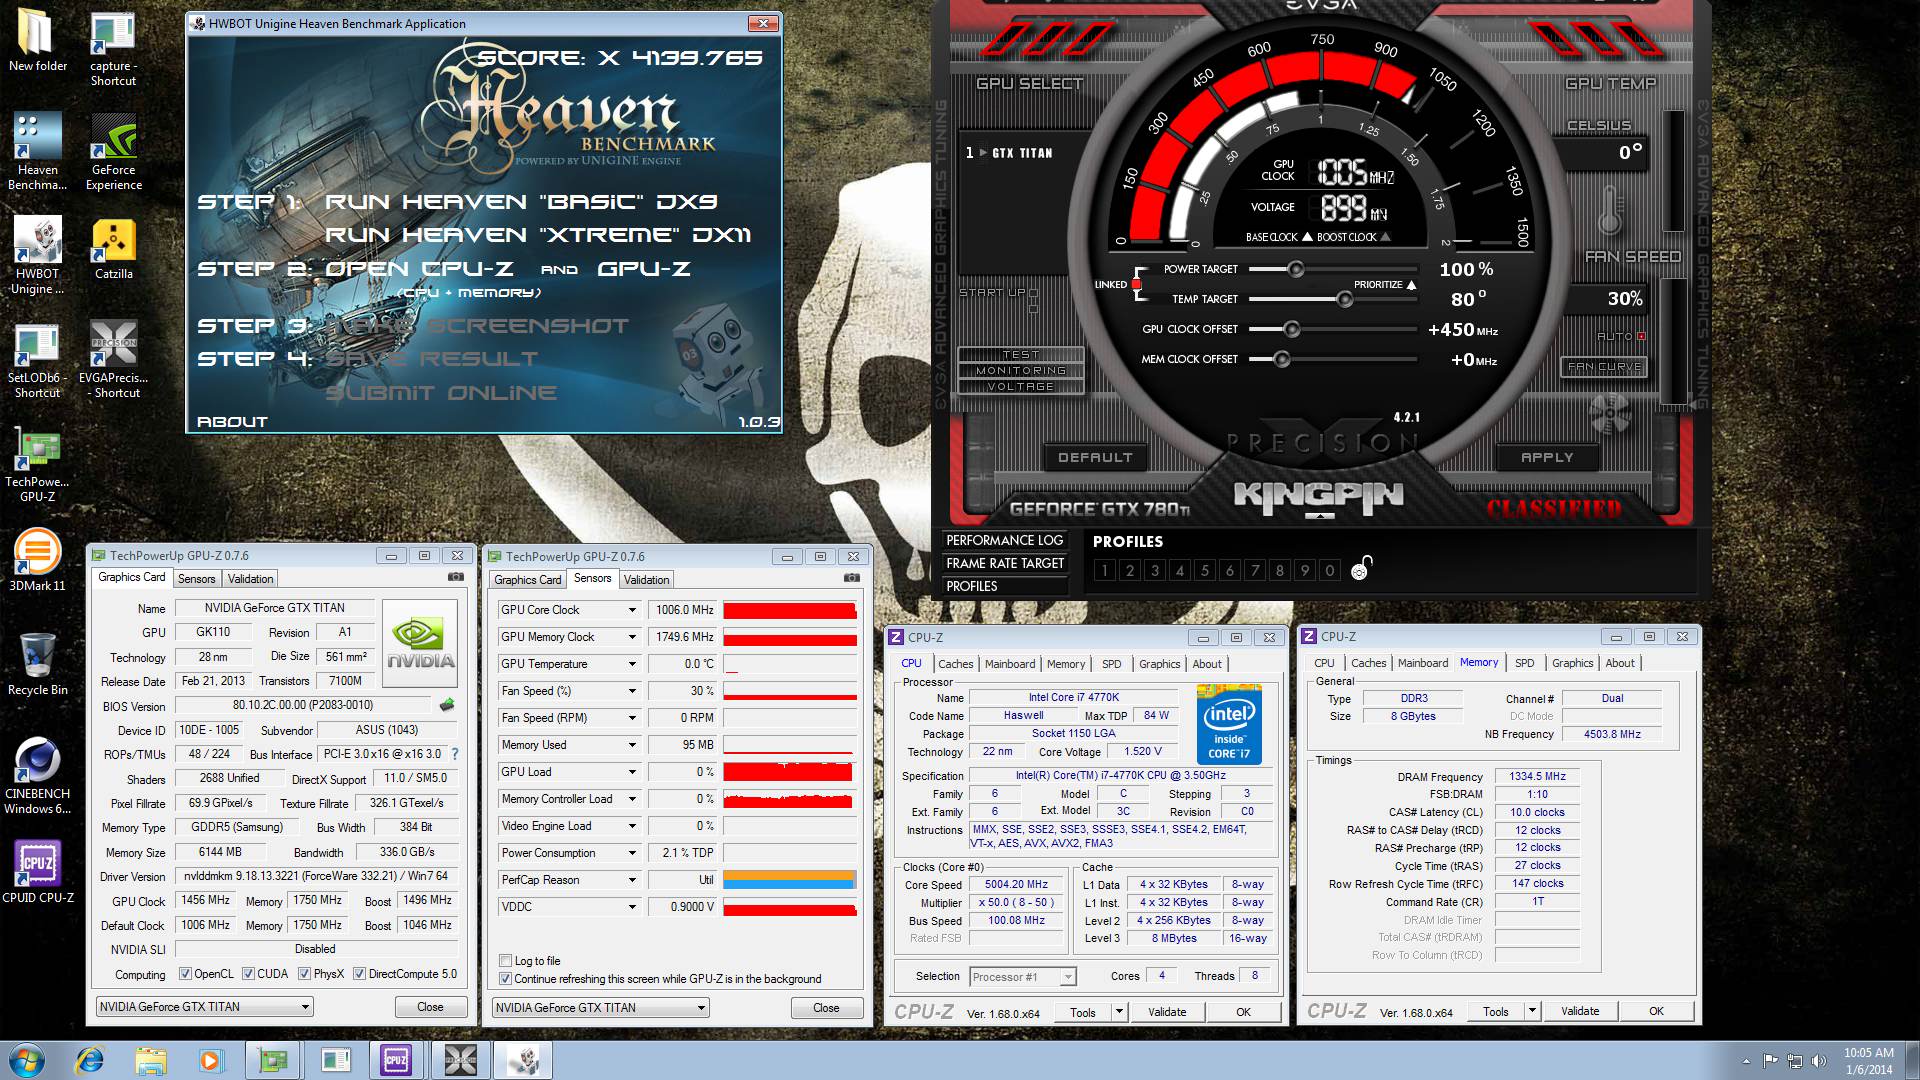
Task: Open the Graphics tab in CPU-Z Memory window
Action: tap(1572, 663)
